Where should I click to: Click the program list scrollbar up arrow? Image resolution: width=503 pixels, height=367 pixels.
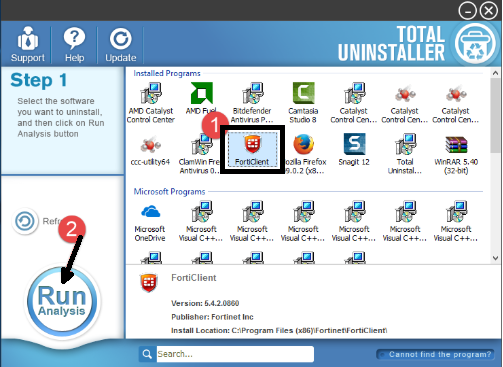(495, 73)
